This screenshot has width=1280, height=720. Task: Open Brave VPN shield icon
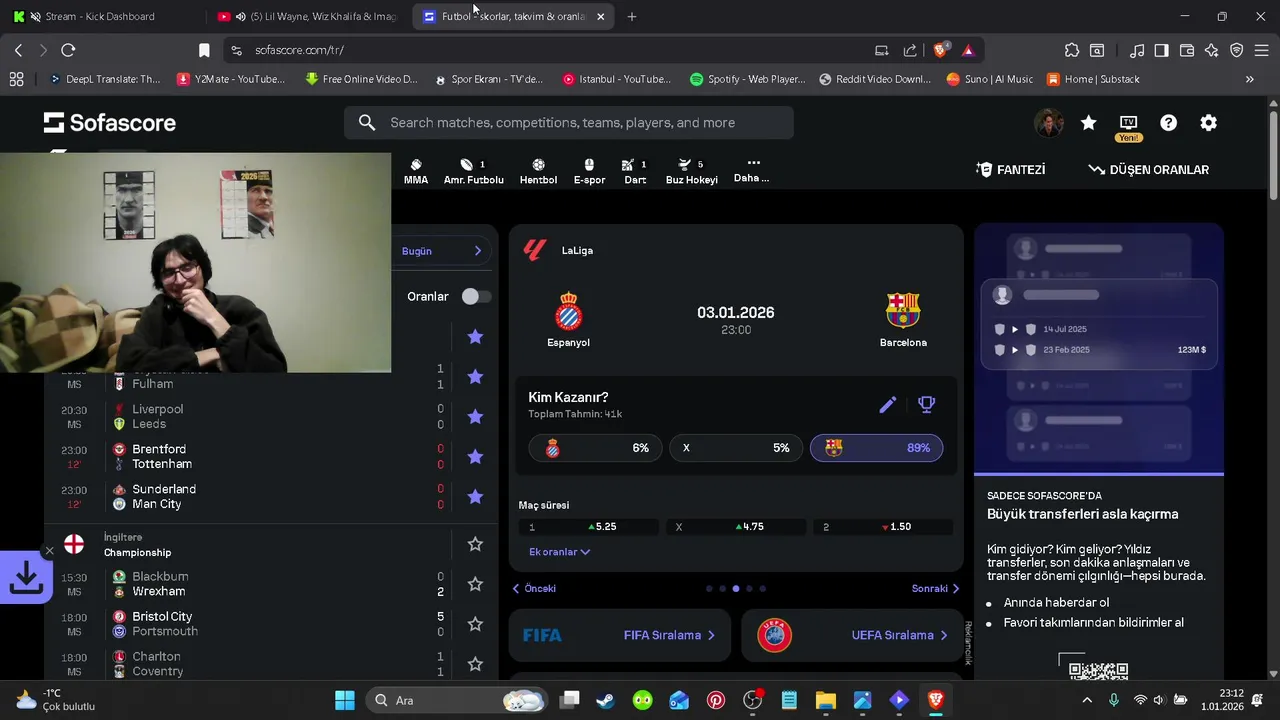coord(1236,50)
